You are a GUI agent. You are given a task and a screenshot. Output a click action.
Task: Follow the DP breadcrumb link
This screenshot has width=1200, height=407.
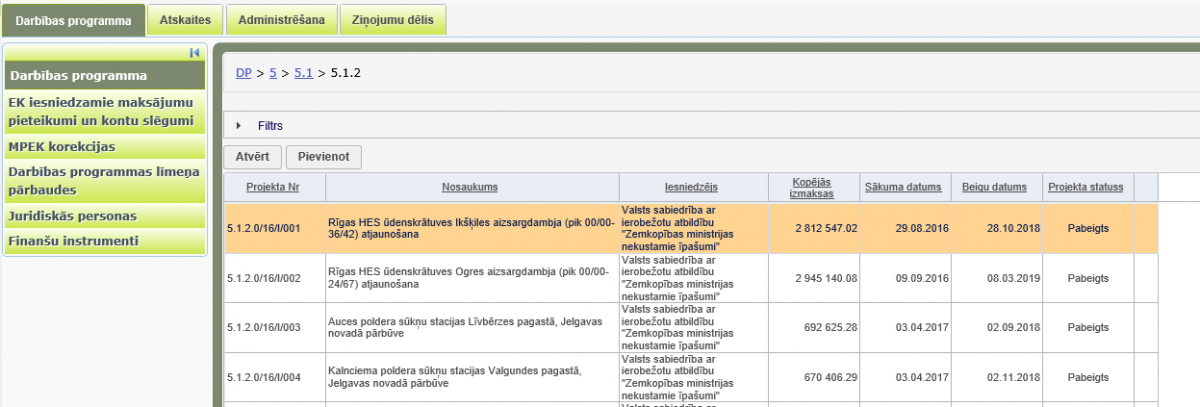click(x=243, y=73)
